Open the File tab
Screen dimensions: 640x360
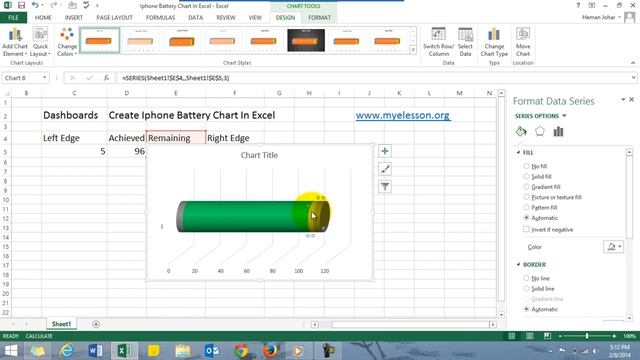13,18
